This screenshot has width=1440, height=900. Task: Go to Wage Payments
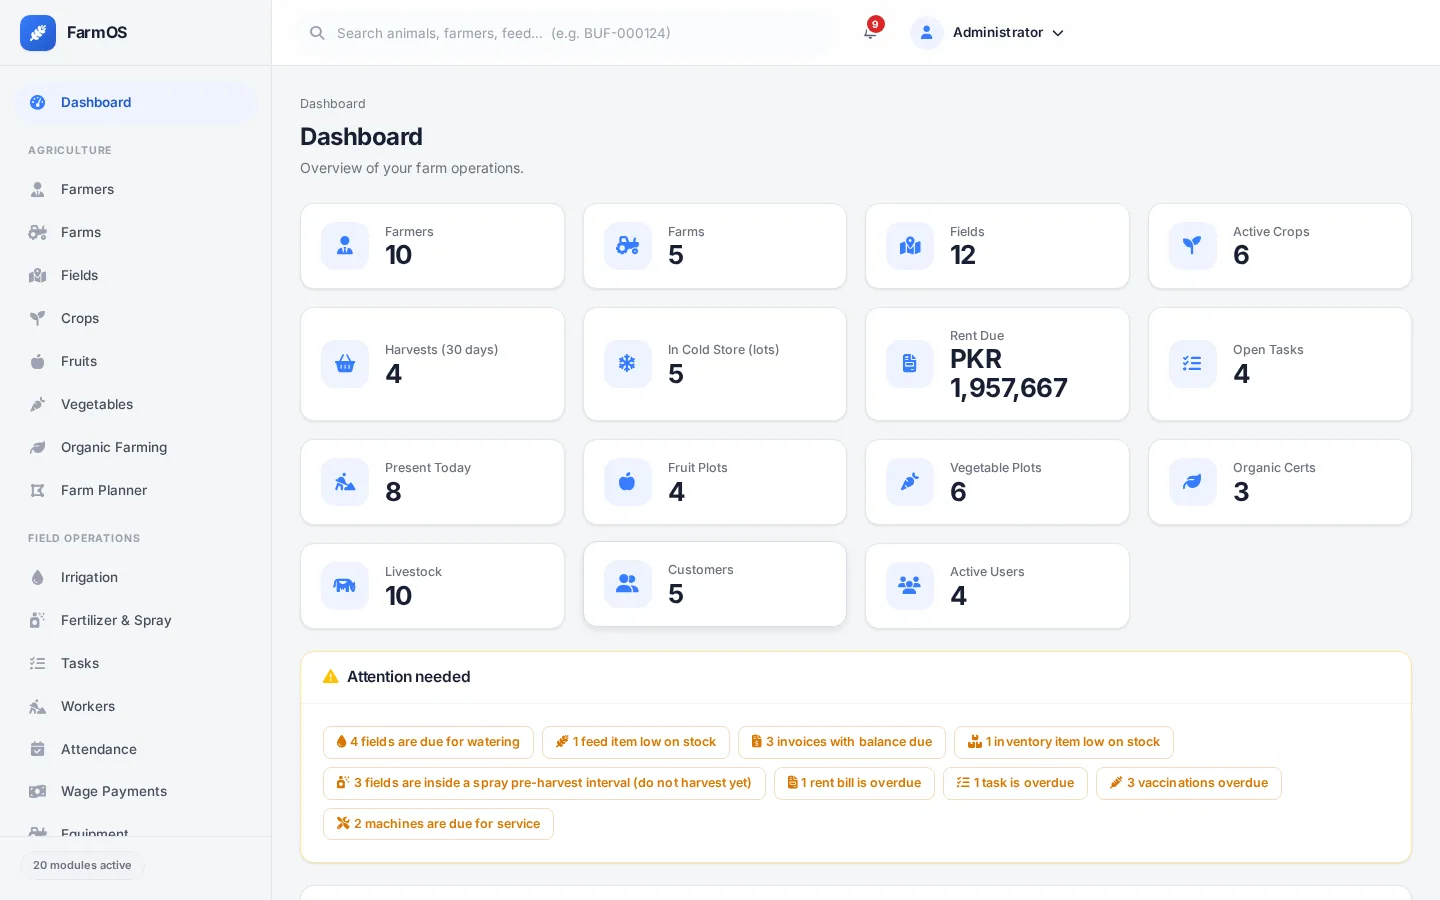click(136, 792)
